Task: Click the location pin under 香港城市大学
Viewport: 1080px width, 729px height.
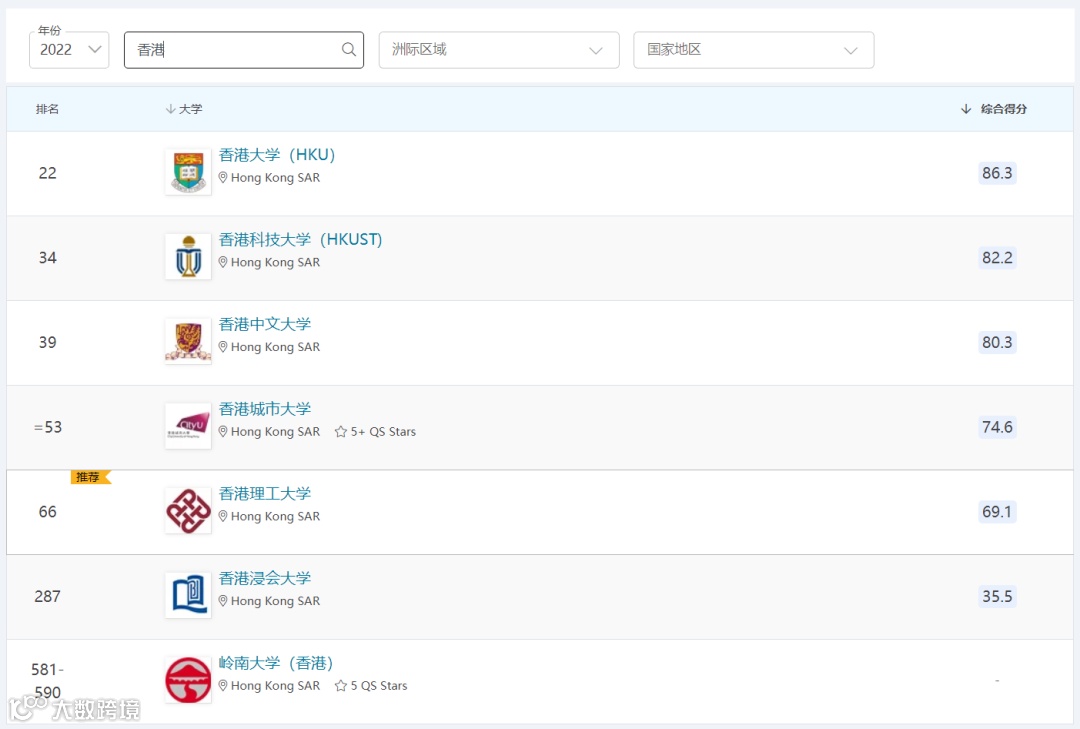Action: 223,432
